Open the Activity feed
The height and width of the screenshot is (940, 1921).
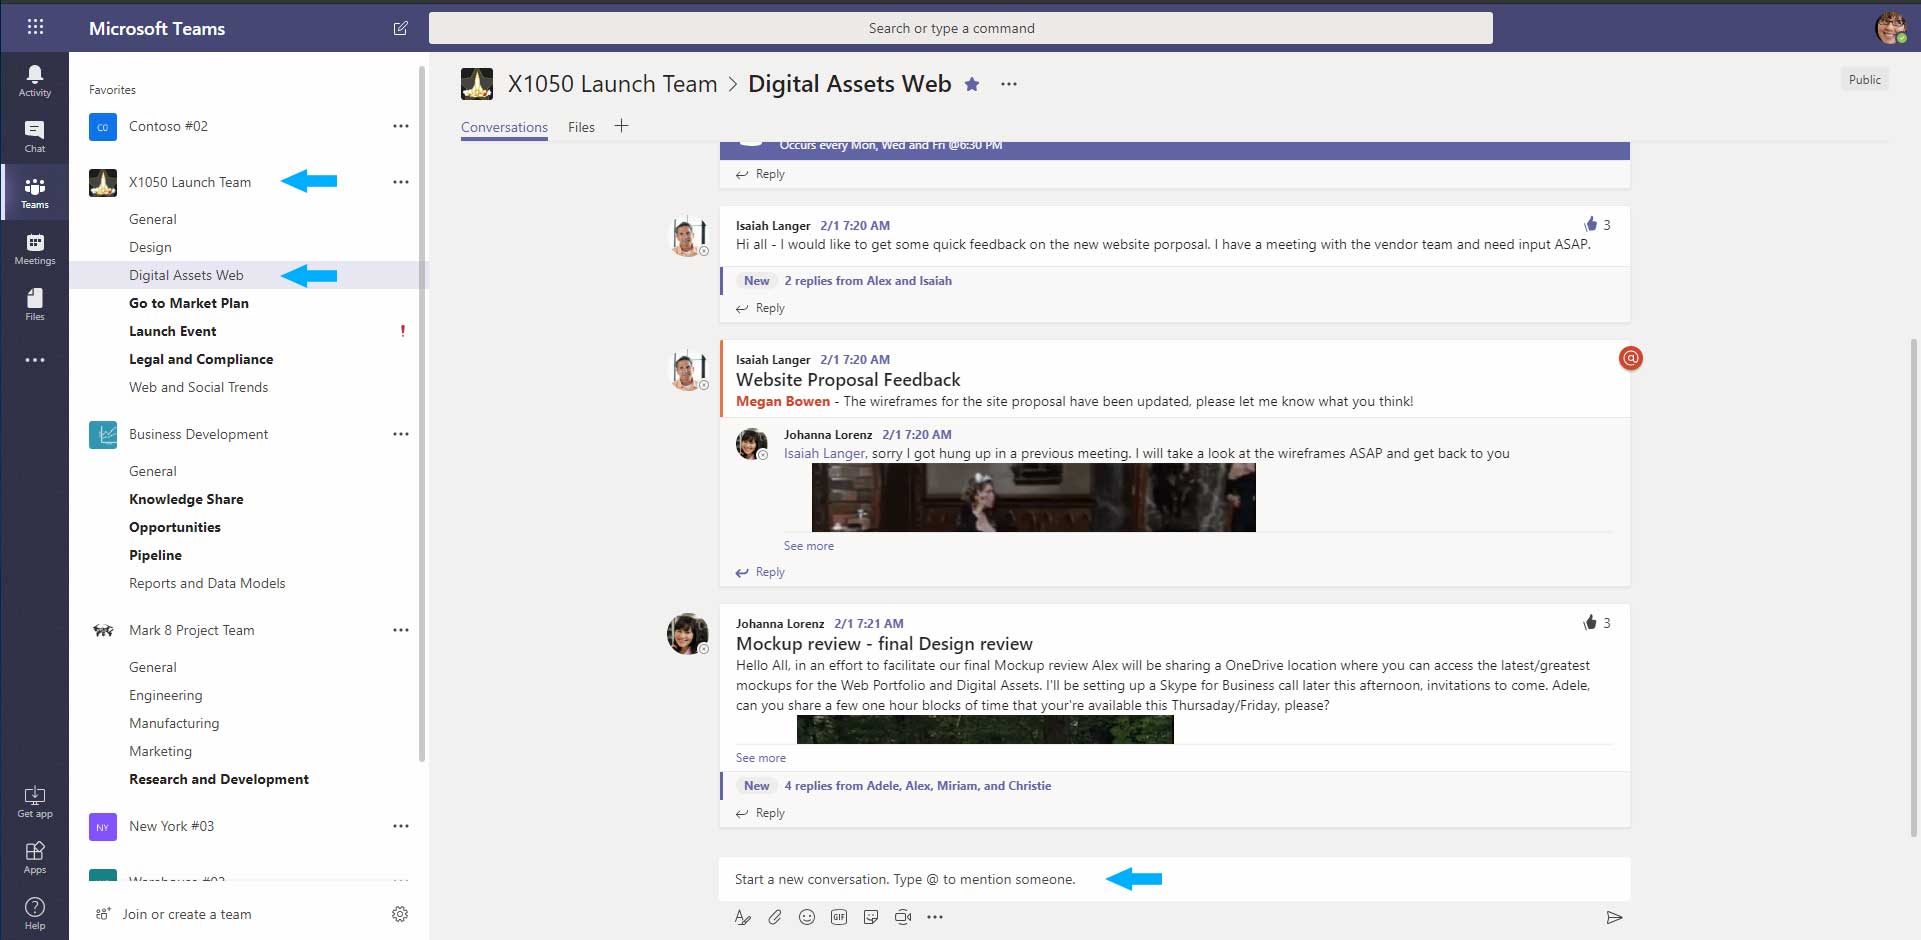(x=35, y=80)
